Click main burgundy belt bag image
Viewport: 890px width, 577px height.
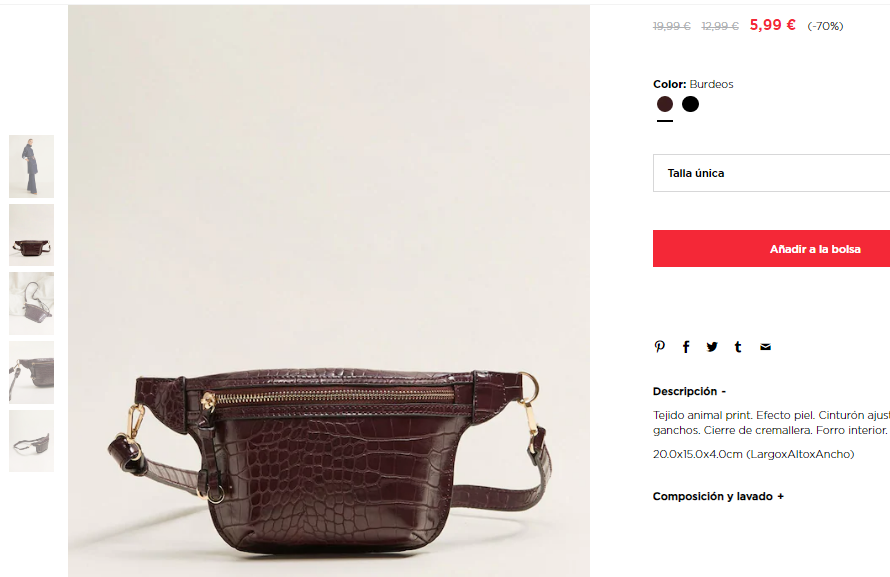[x=329, y=291]
